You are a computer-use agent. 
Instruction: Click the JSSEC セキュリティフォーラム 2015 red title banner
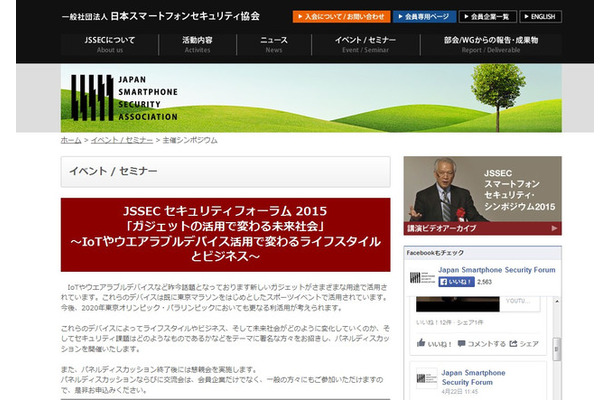tap(226, 235)
